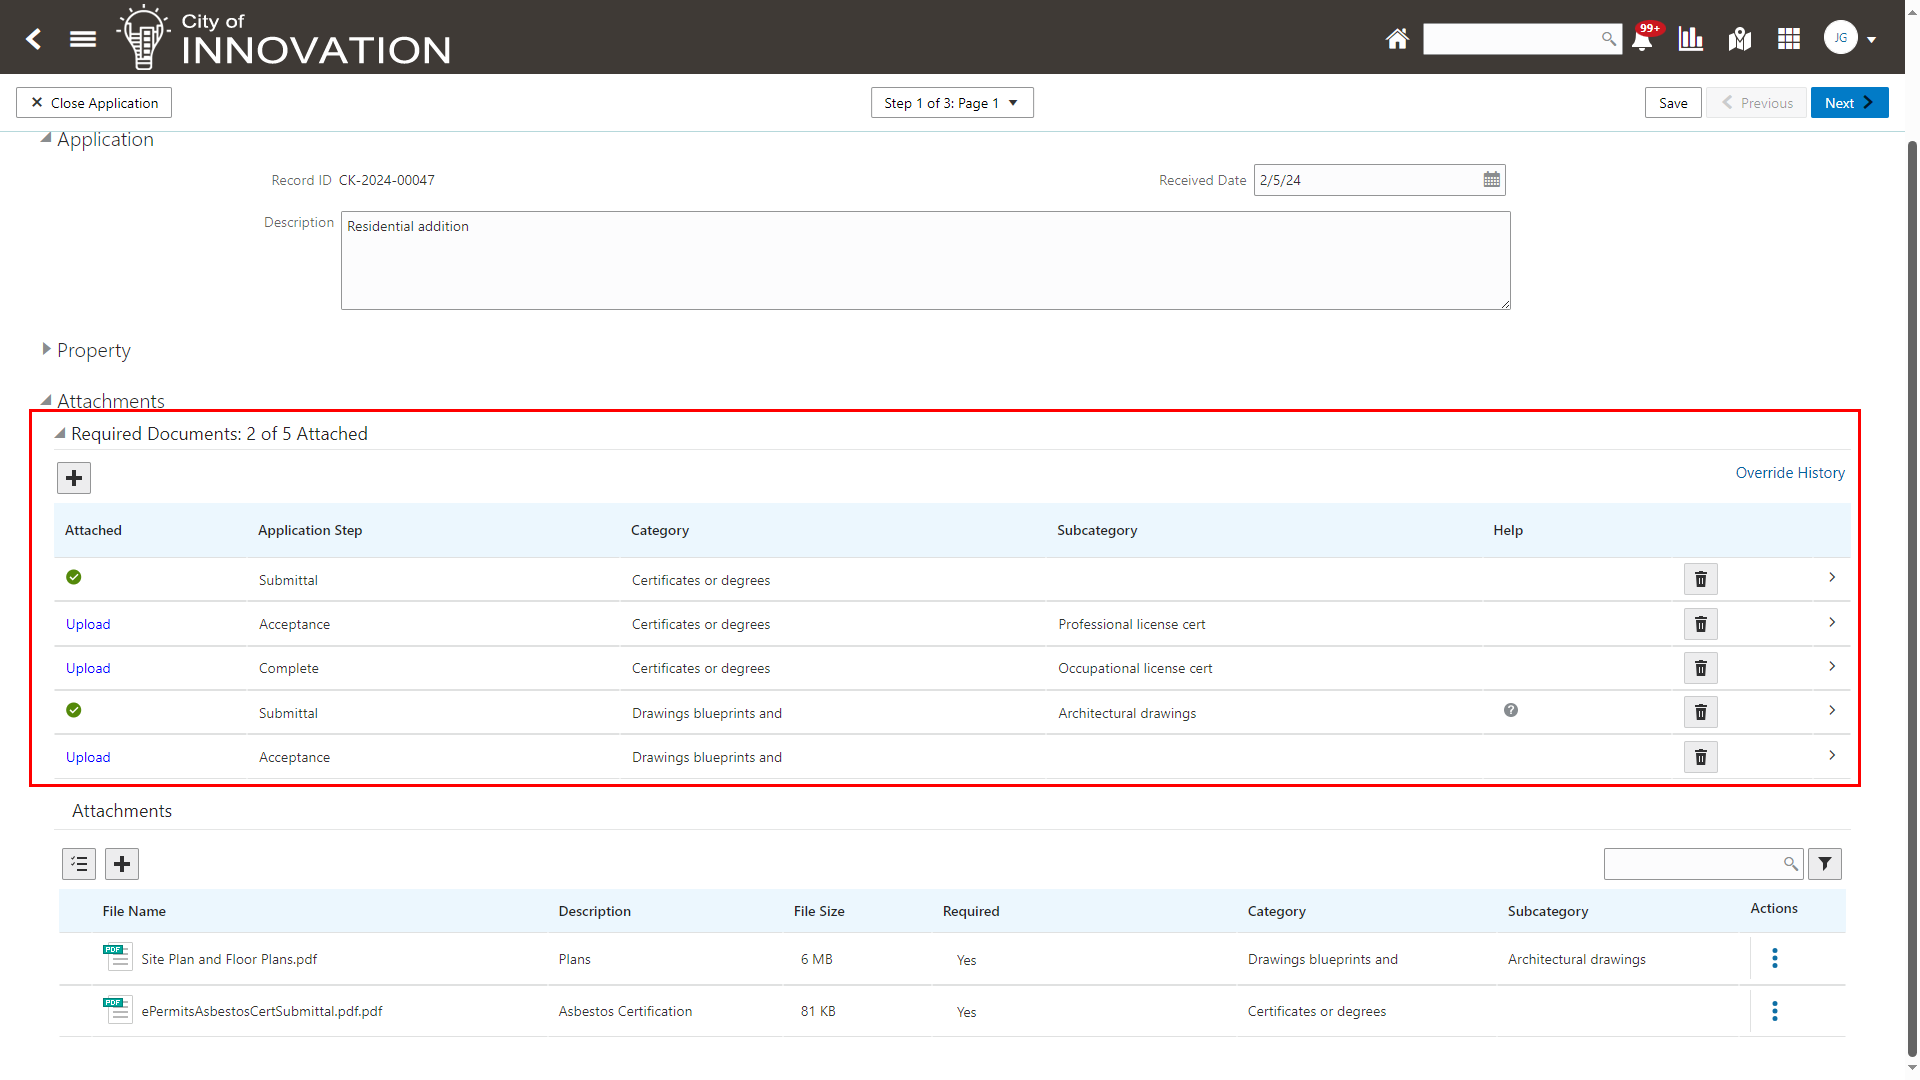Viewport: 1920px width, 1080px height.
Task: Toggle the list view icon above Attachments table
Action: 78,863
